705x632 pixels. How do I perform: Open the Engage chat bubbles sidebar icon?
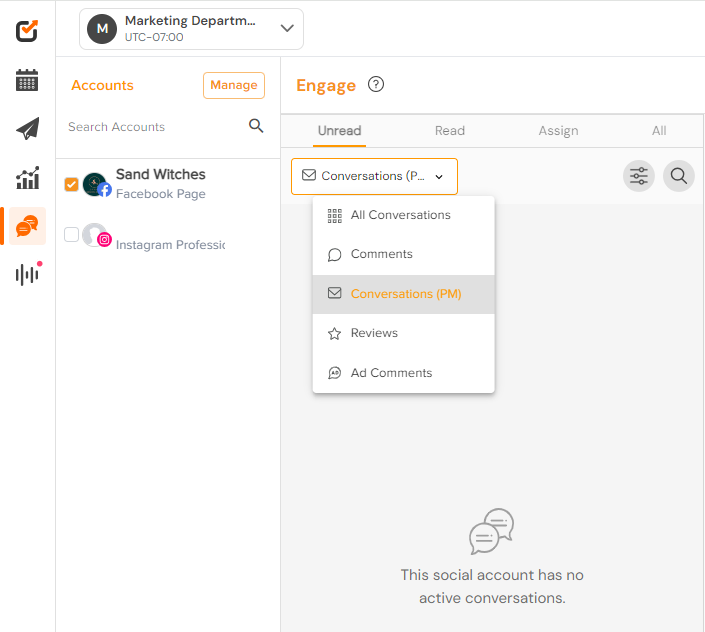point(27,226)
